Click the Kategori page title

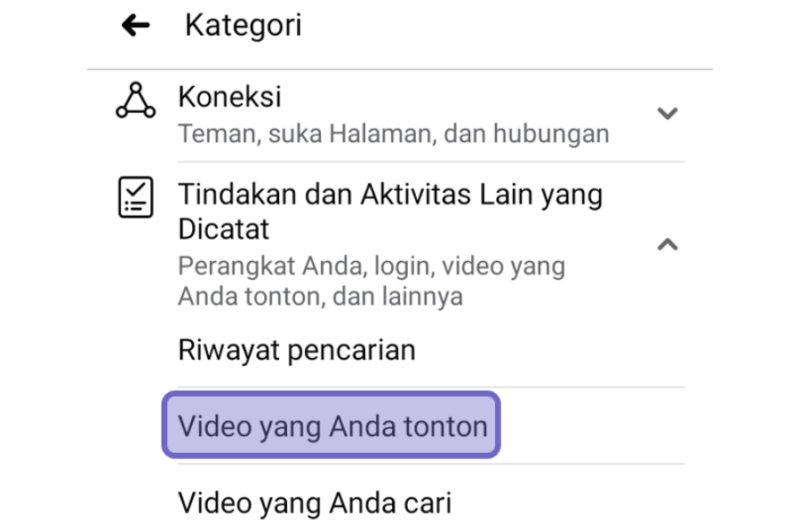click(243, 25)
